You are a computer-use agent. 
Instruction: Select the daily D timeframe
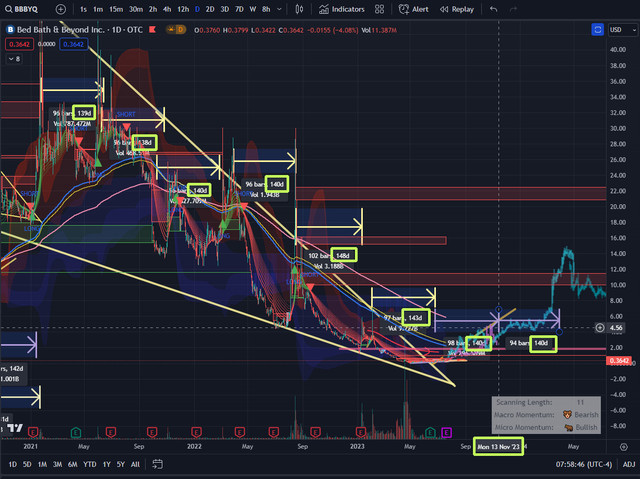(x=197, y=9)
